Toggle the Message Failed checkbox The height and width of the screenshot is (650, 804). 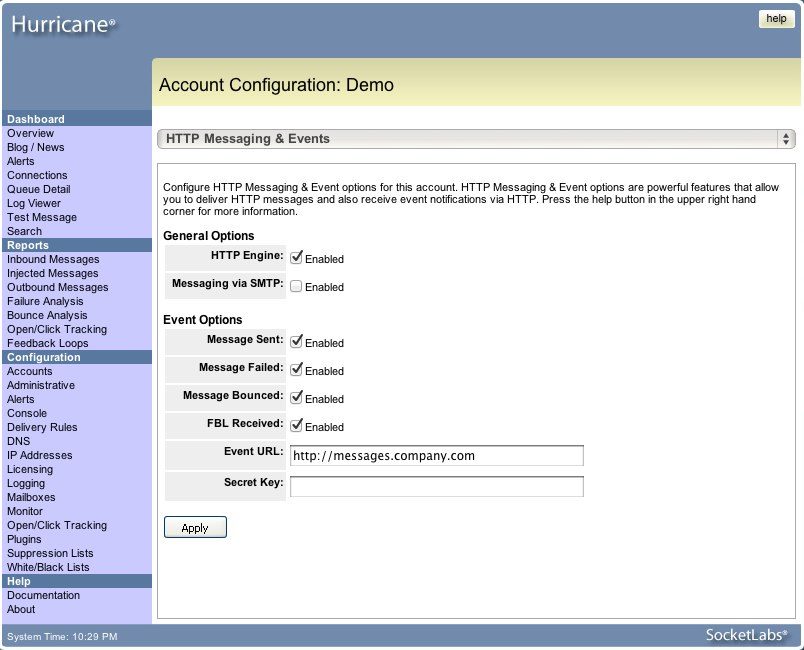(x=297, y=370)
